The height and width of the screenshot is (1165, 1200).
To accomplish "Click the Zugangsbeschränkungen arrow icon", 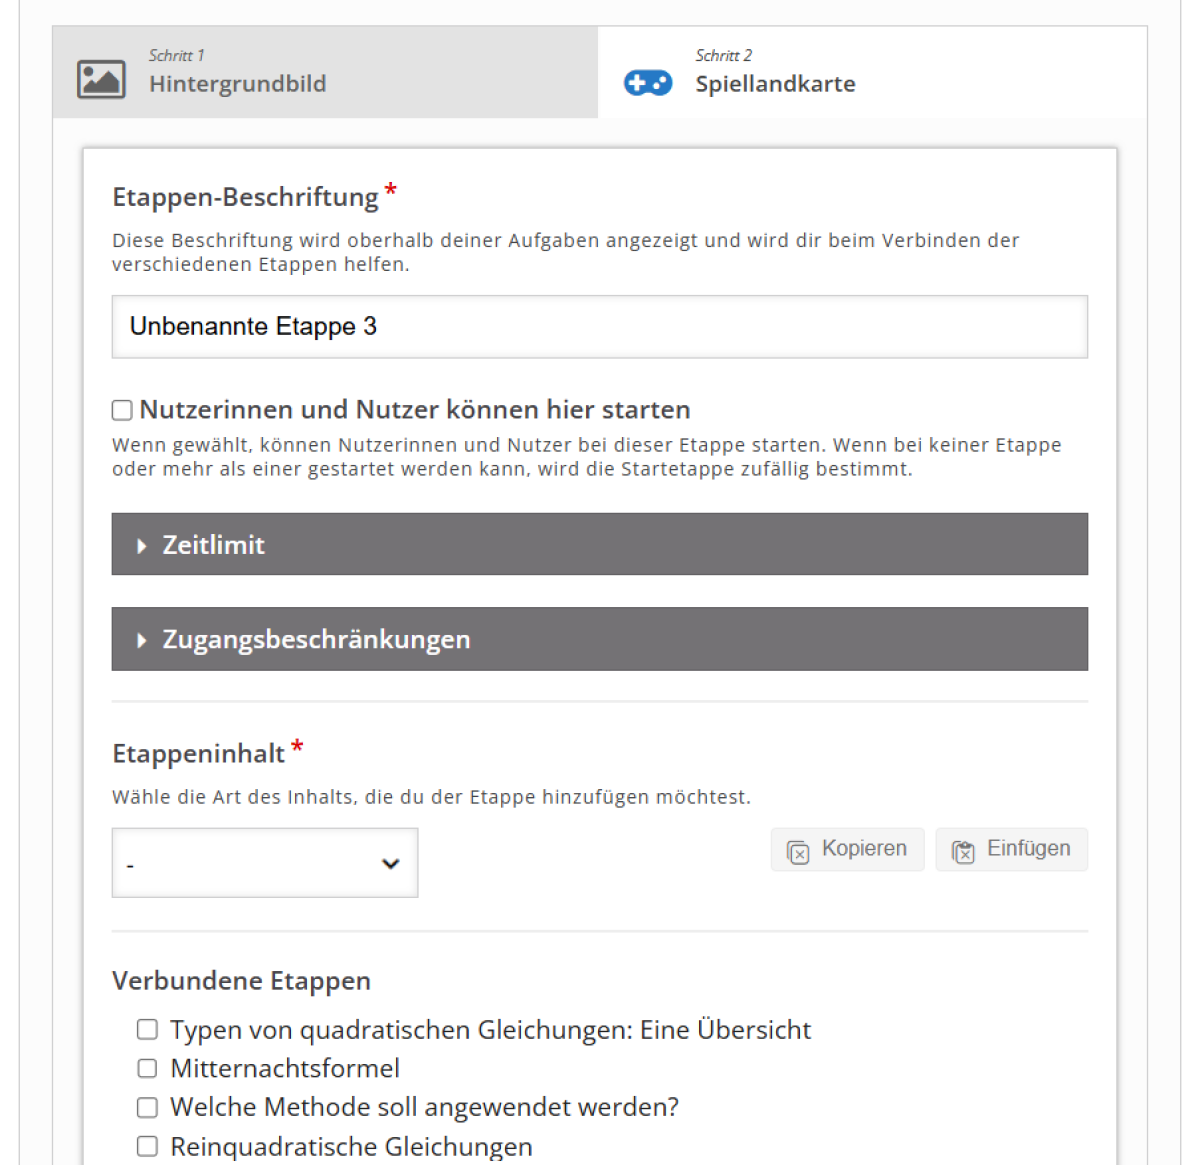I will 142,640.
